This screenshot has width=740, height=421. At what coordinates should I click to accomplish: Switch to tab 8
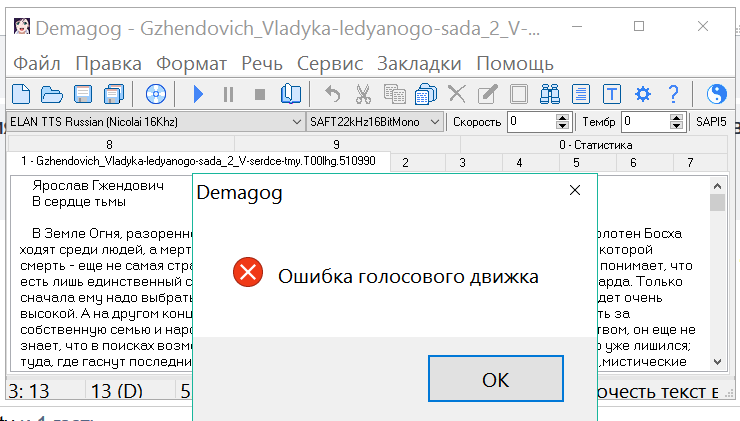click(x=109, y=144)
